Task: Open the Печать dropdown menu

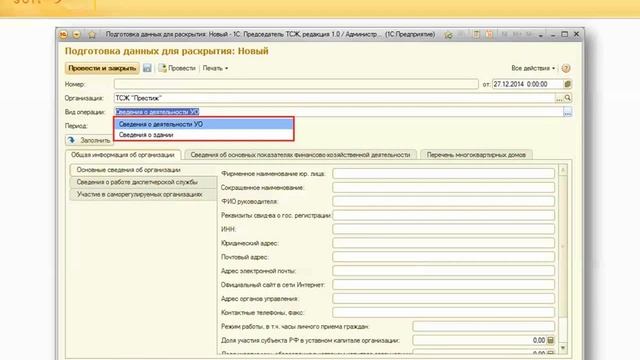Action: [215, 68]
